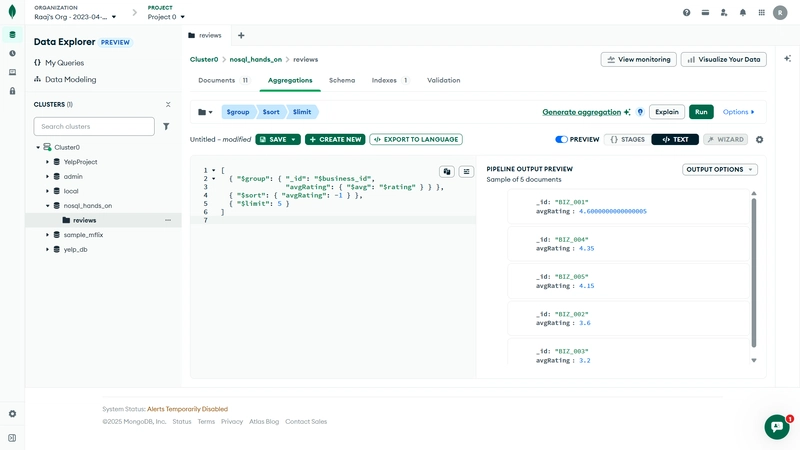Click the lightbulb hint icon
This screenshot has height=450, width=800.
point(640,112)
